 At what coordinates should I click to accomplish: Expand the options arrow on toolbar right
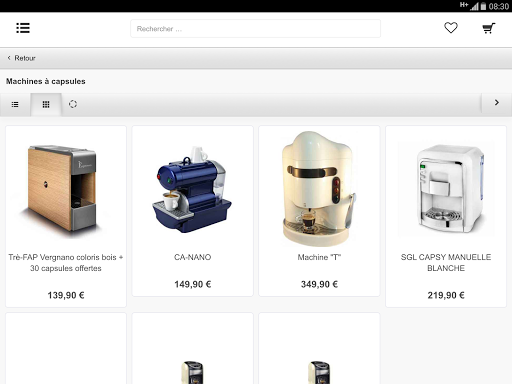[x=497, y=103]
